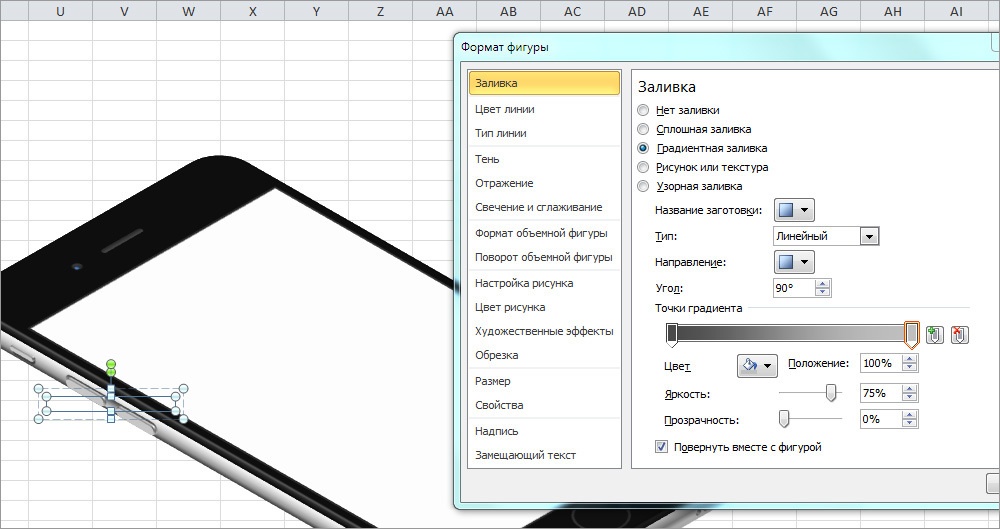Open the Надпись category
Viewport: 1000px width, 529px height.
[x=544, y=431]
